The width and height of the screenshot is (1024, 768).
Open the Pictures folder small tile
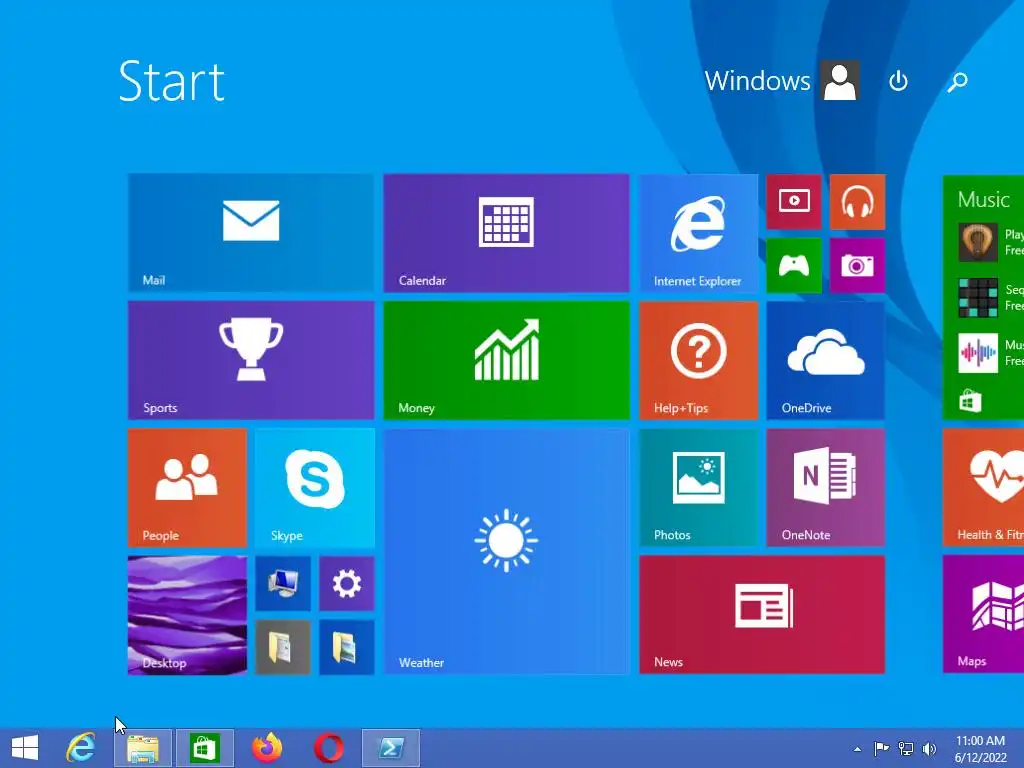347,647
